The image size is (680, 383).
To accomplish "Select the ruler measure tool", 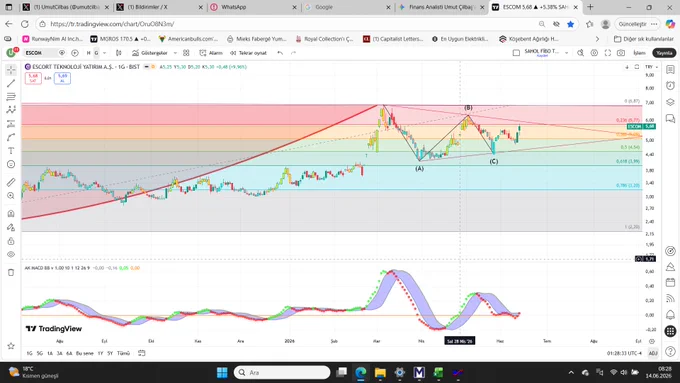I will click(11, 182).
